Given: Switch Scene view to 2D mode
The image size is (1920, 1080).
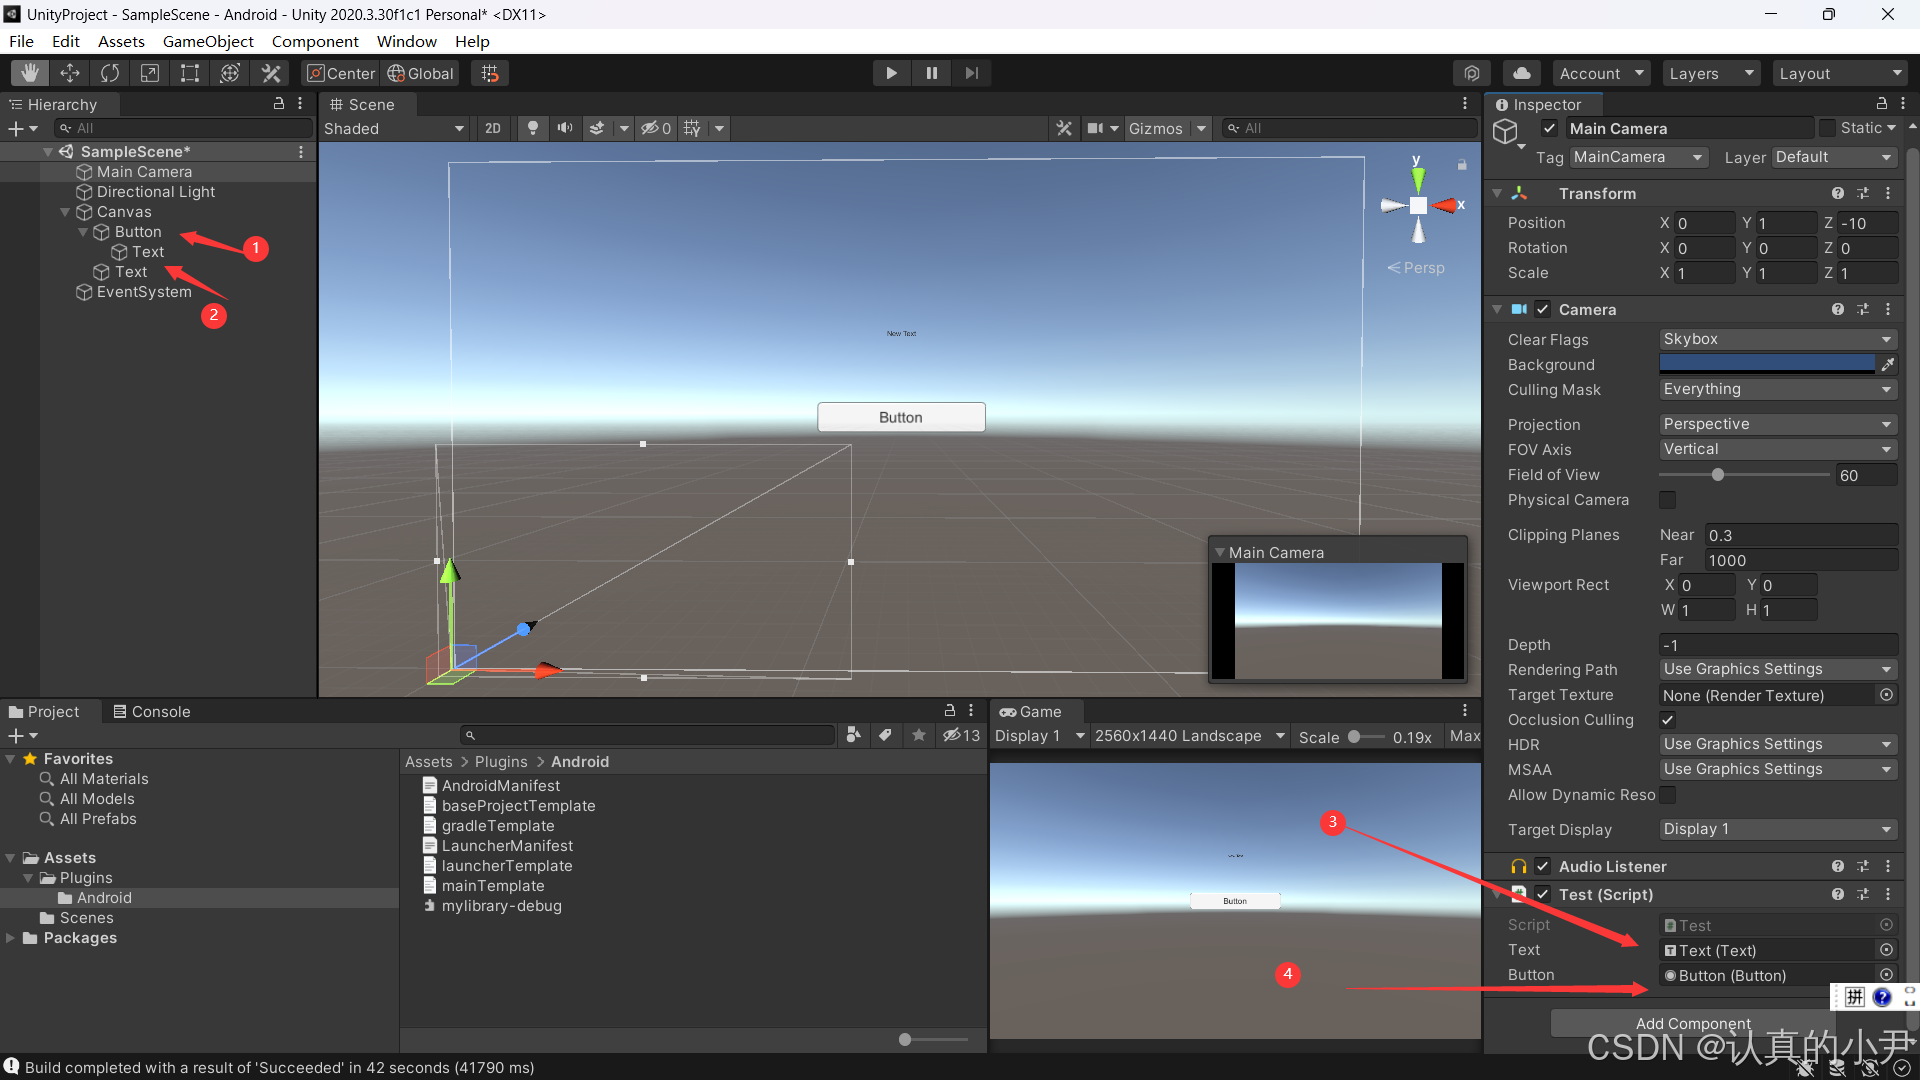Looking at the screenshot, I should click(x=493, y=128).
